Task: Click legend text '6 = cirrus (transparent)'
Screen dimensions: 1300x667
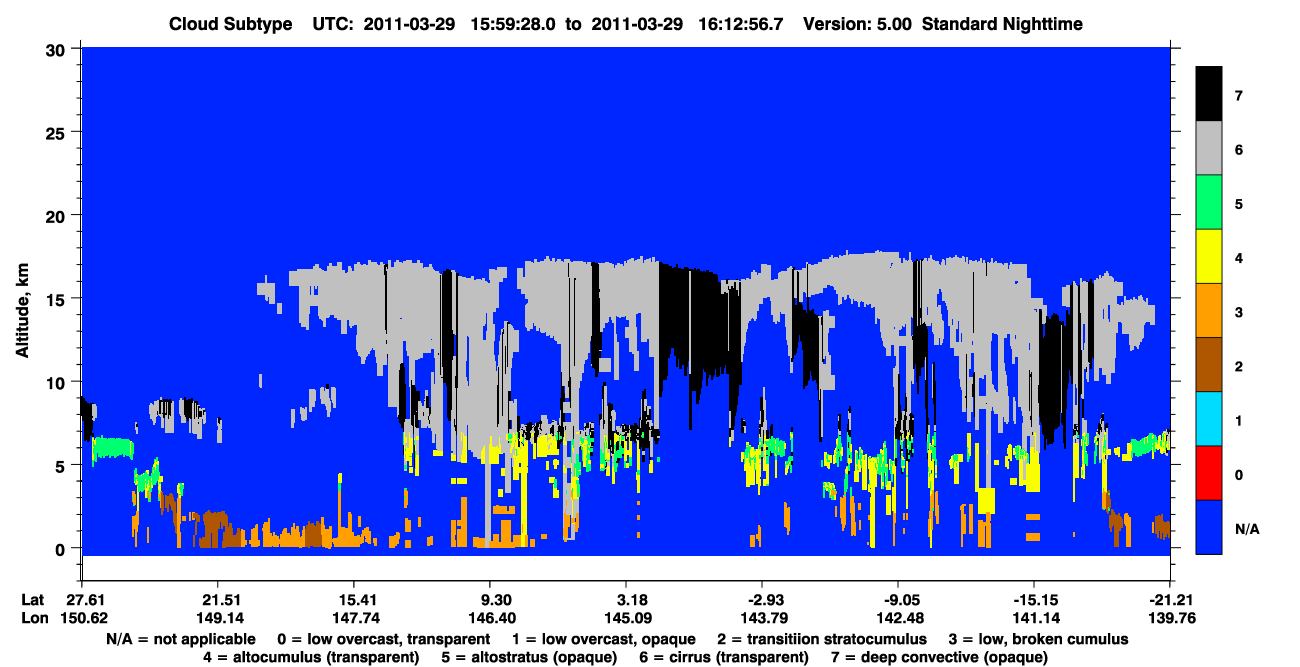Action: point(724,657)
